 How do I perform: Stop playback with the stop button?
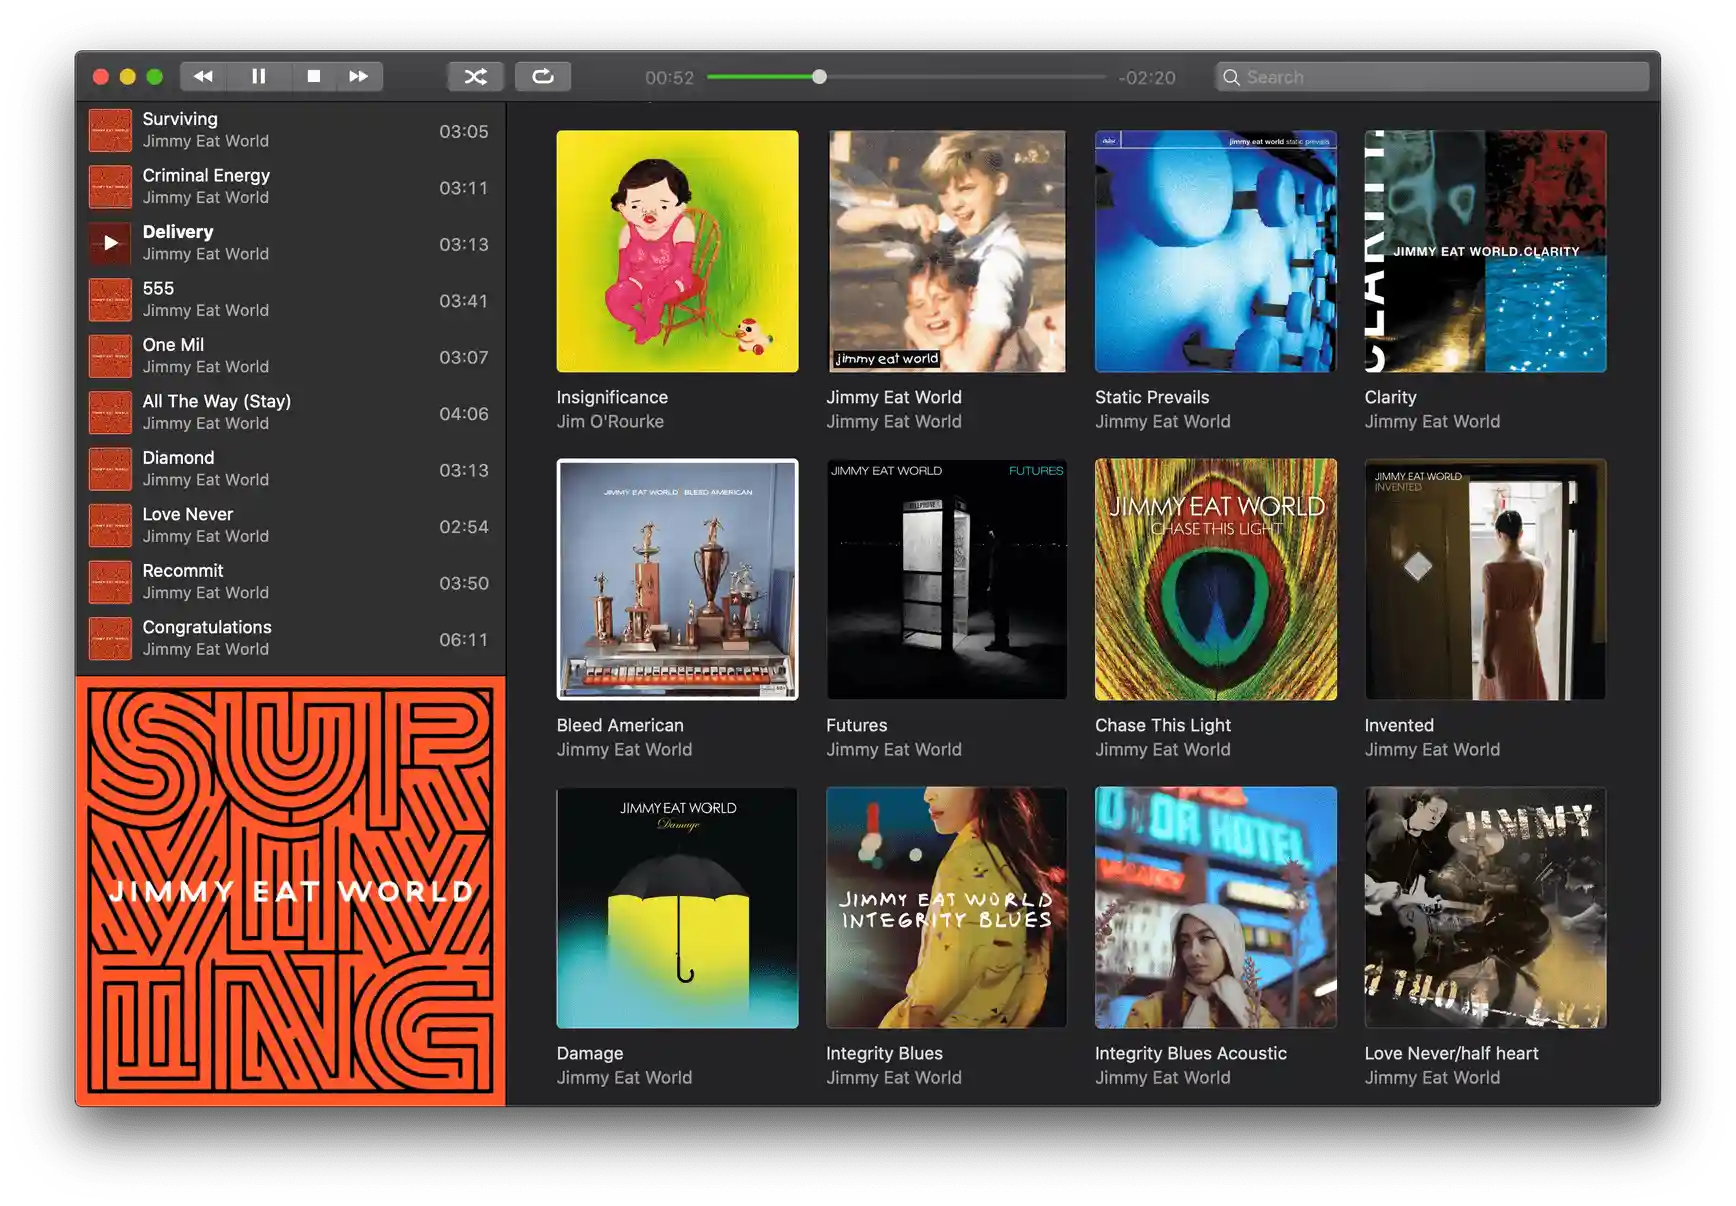(313, 76)
